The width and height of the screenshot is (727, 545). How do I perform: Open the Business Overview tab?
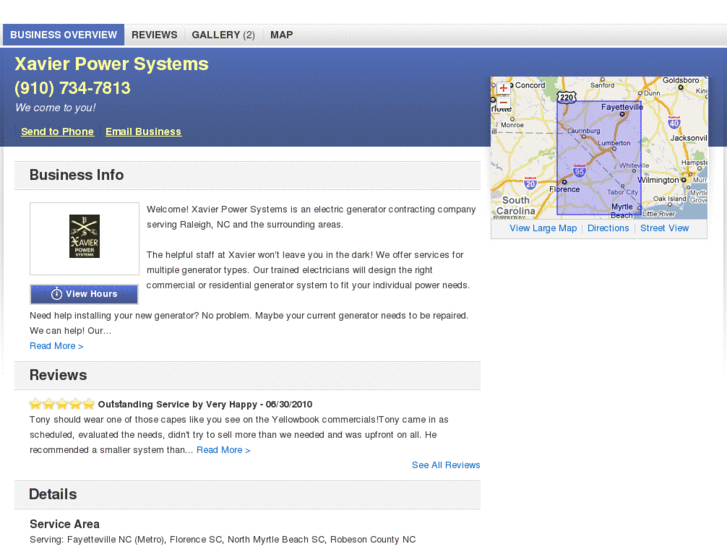[x=64, y=35]
